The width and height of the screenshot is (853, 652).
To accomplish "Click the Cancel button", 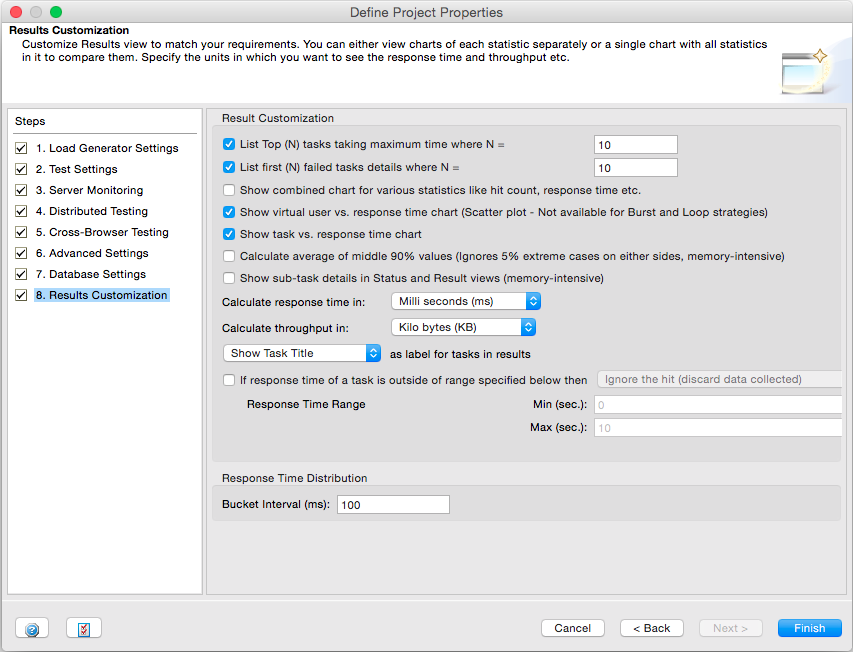I will 573,628.
